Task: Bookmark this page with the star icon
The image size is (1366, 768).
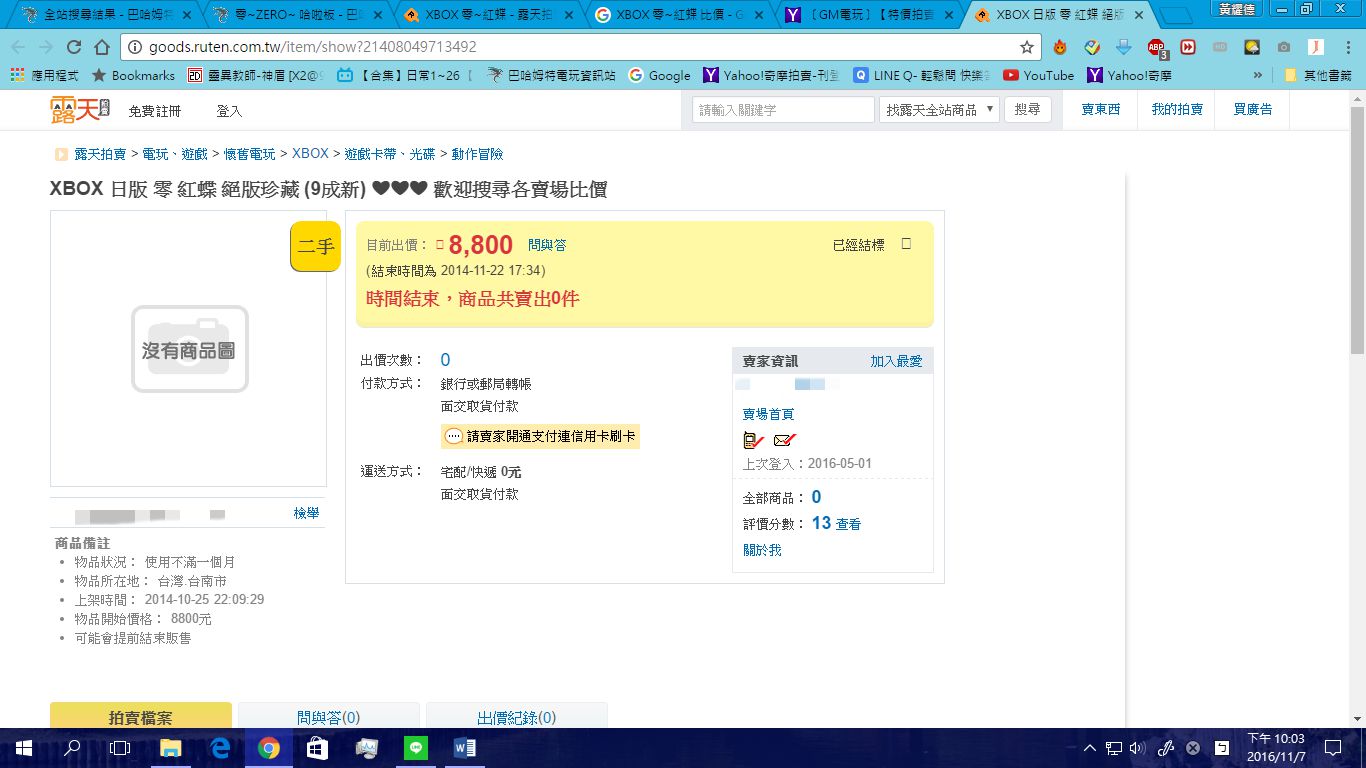Action: pyautogui.click(x=1026, y=47)
